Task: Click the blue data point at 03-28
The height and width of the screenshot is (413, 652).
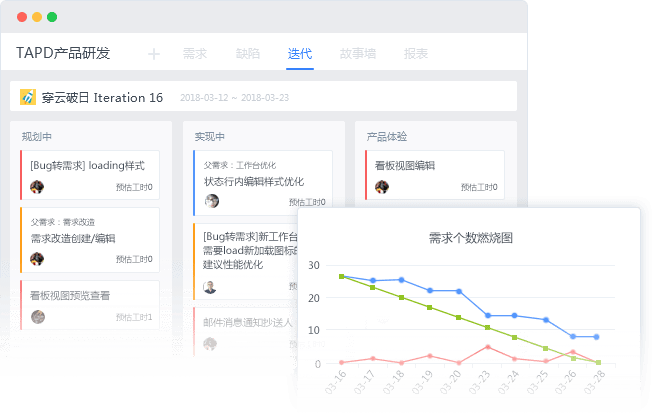Action: (x=596, y=337)
